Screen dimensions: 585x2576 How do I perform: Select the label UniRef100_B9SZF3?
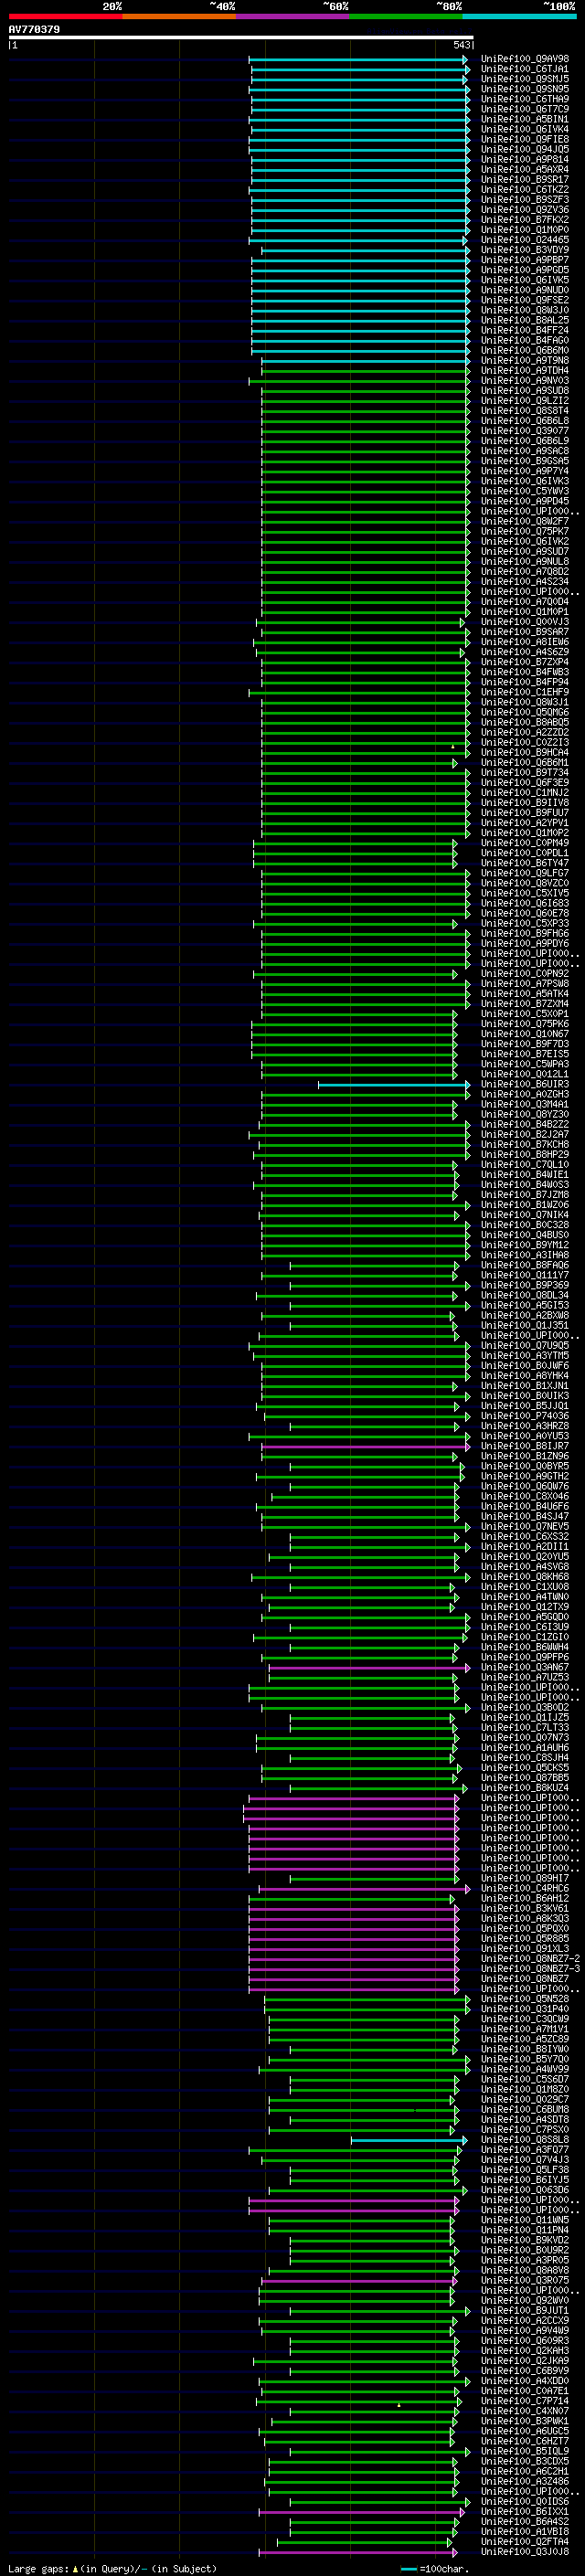(x=524, y=199)
